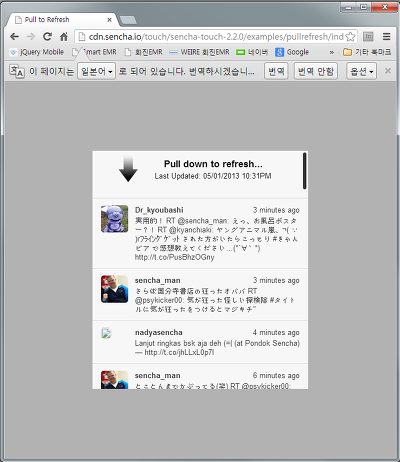Click the nadyasencha broken avatar image
400x462 pixels.
coord(106,333)
